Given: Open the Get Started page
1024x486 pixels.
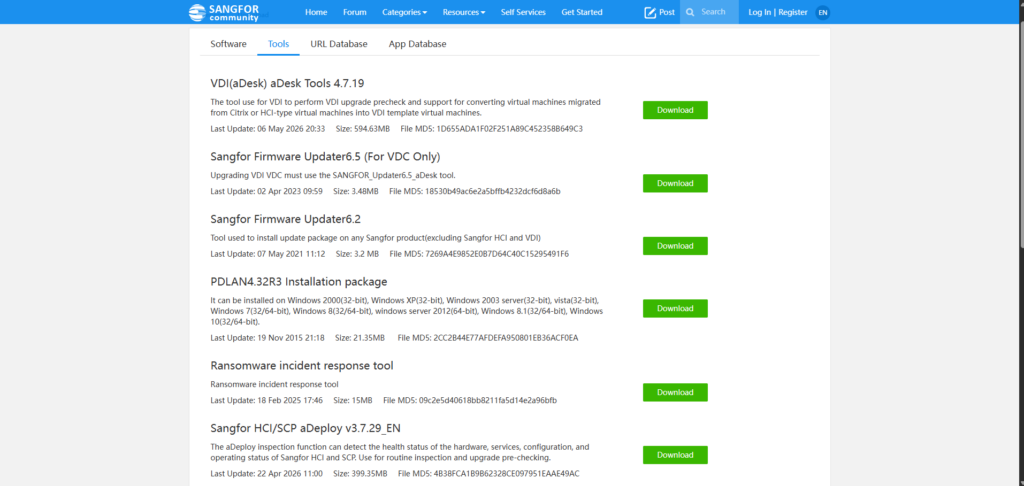Looking at the screenshot, I should tap(582, 12).
